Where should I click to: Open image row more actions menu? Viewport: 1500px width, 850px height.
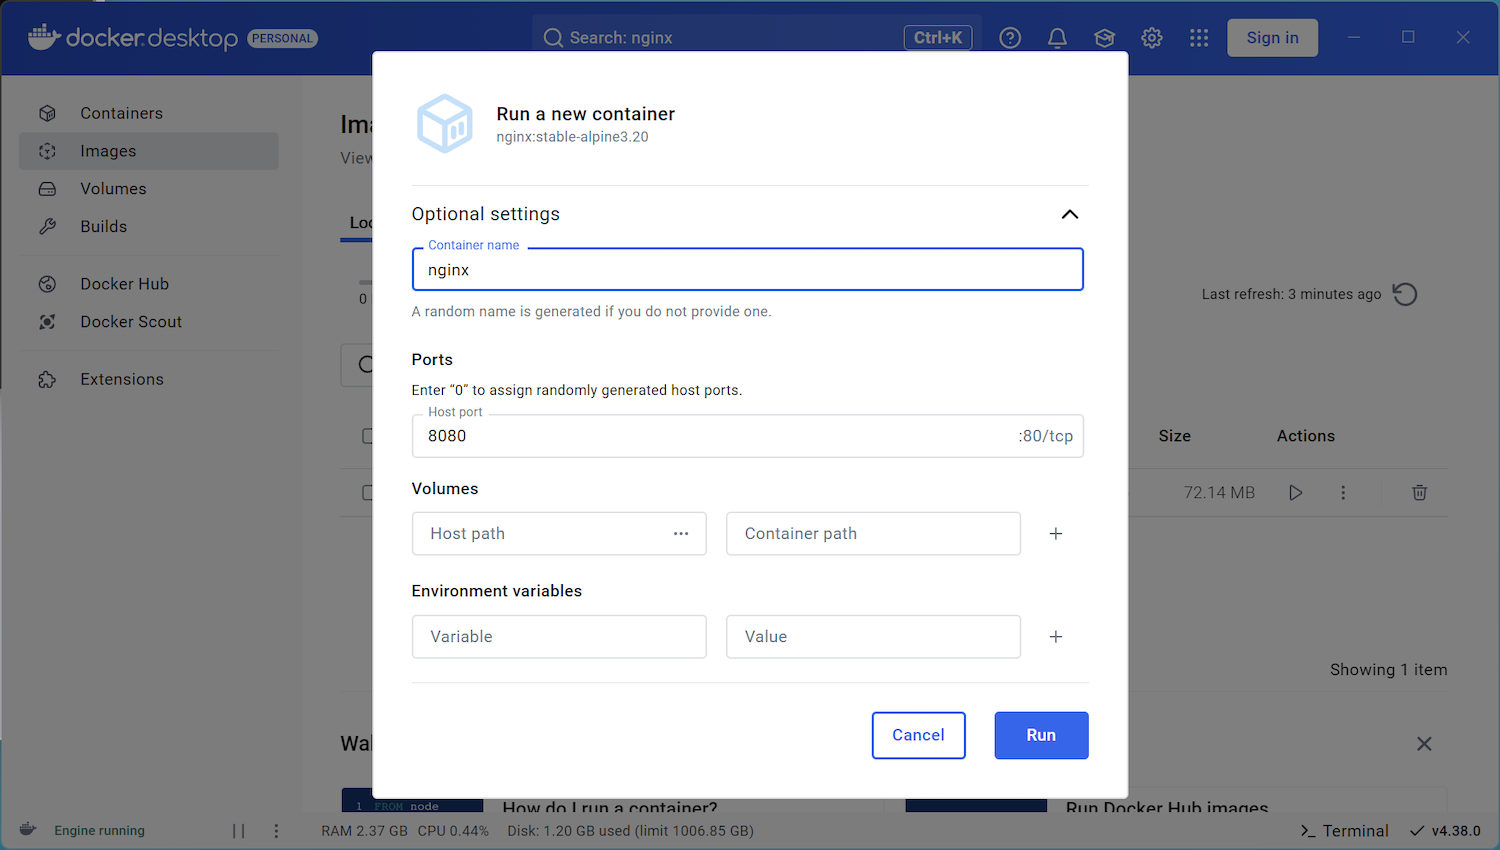coord(1343,493)
